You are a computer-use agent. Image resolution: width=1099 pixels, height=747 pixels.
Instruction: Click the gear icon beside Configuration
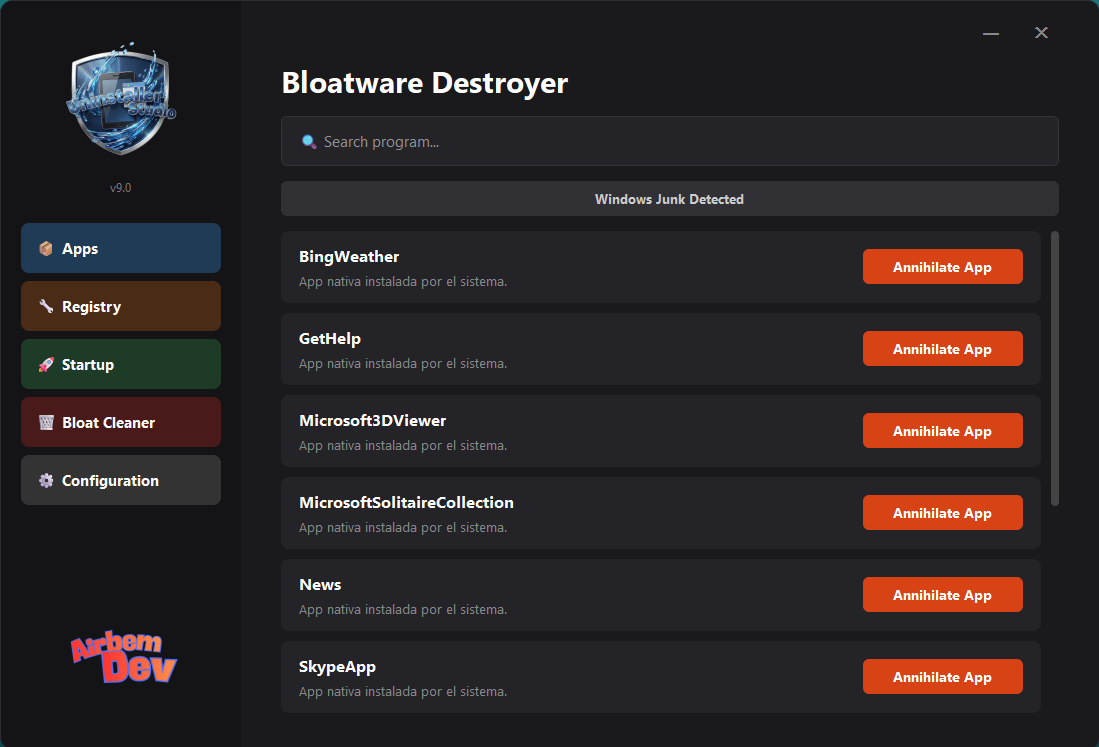click(46, 481)
